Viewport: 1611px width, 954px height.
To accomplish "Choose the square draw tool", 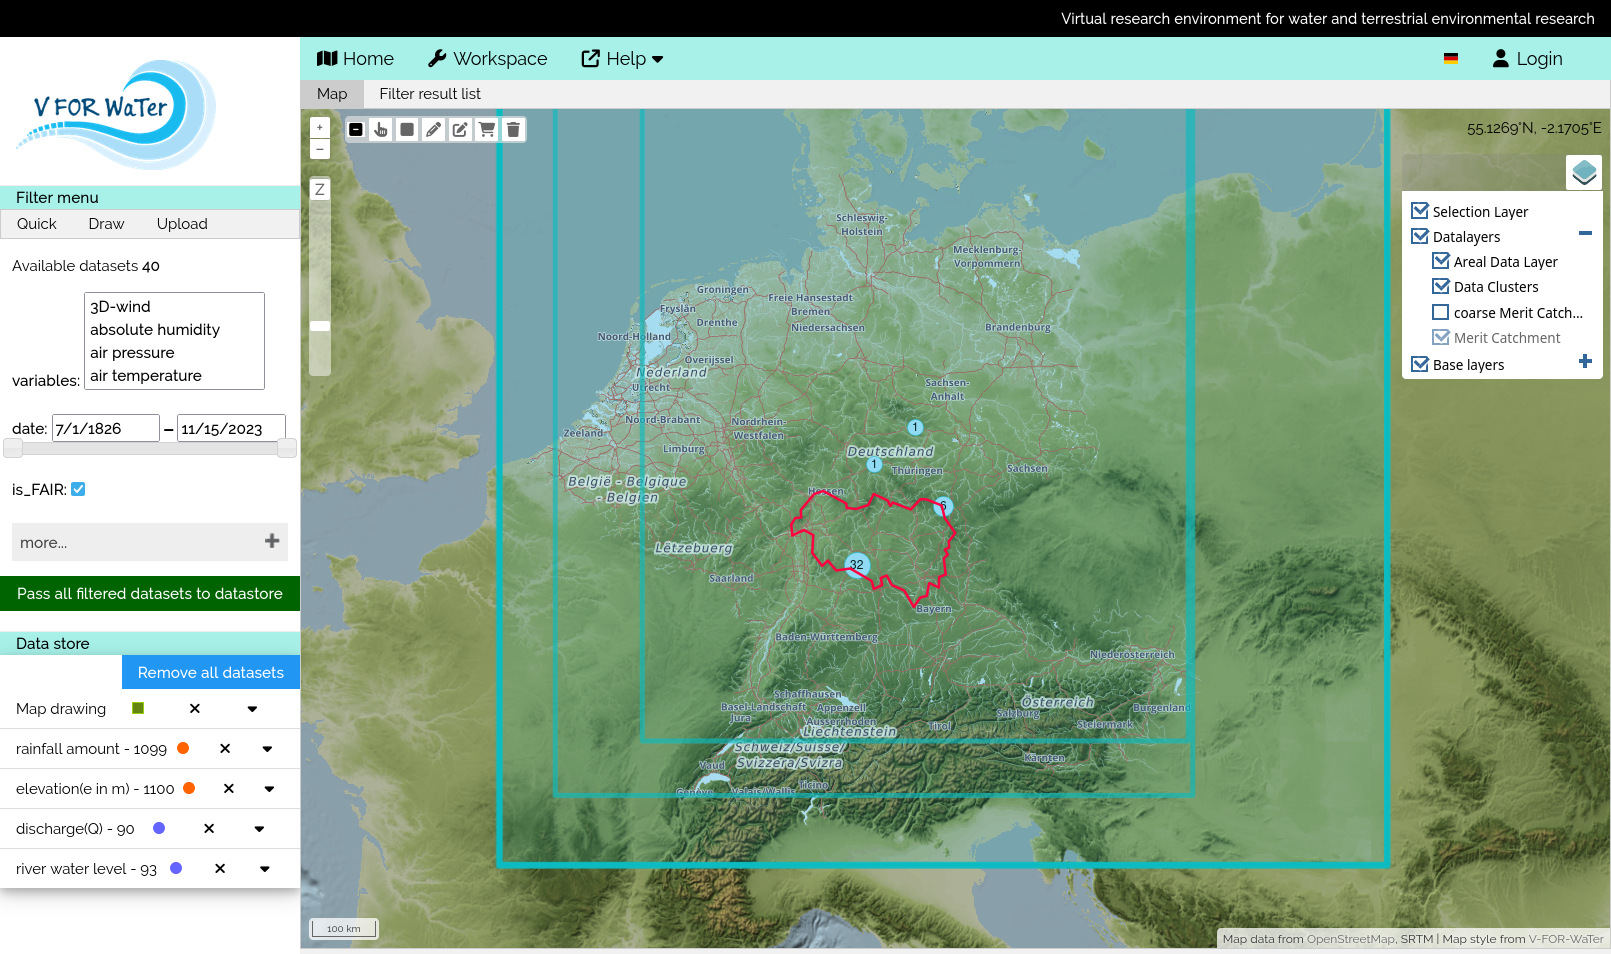I will coord(407,130).
